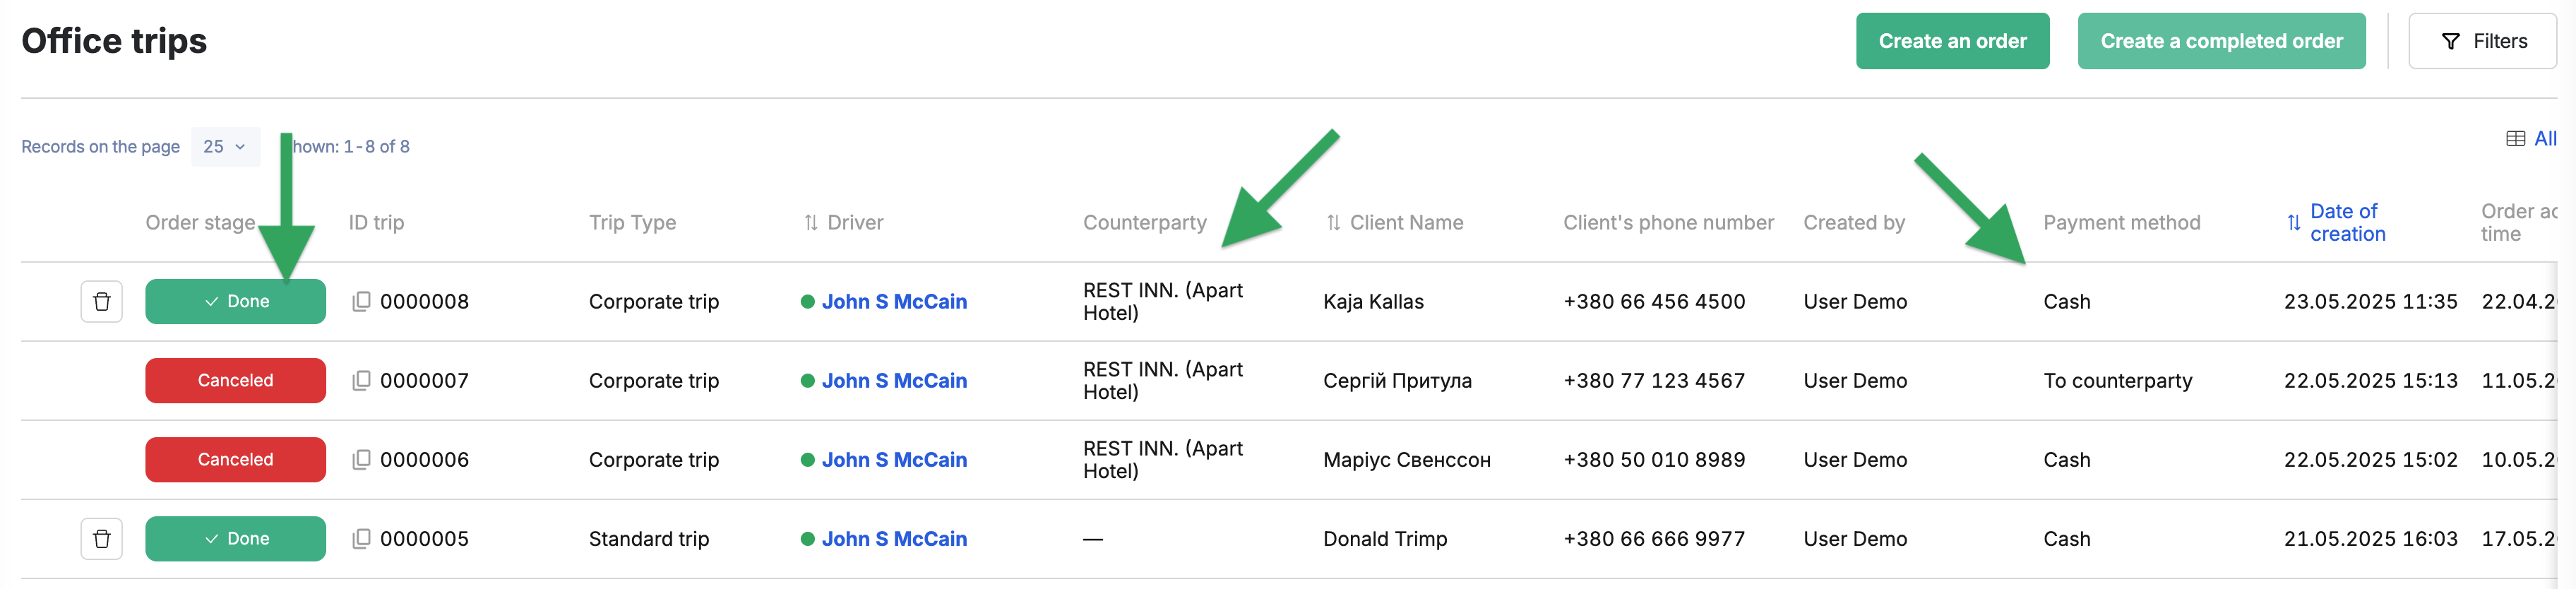The height and width of the screenshot is (589, 2576).
Task: Open the All columns table view
Action: tap(2531, 139)
